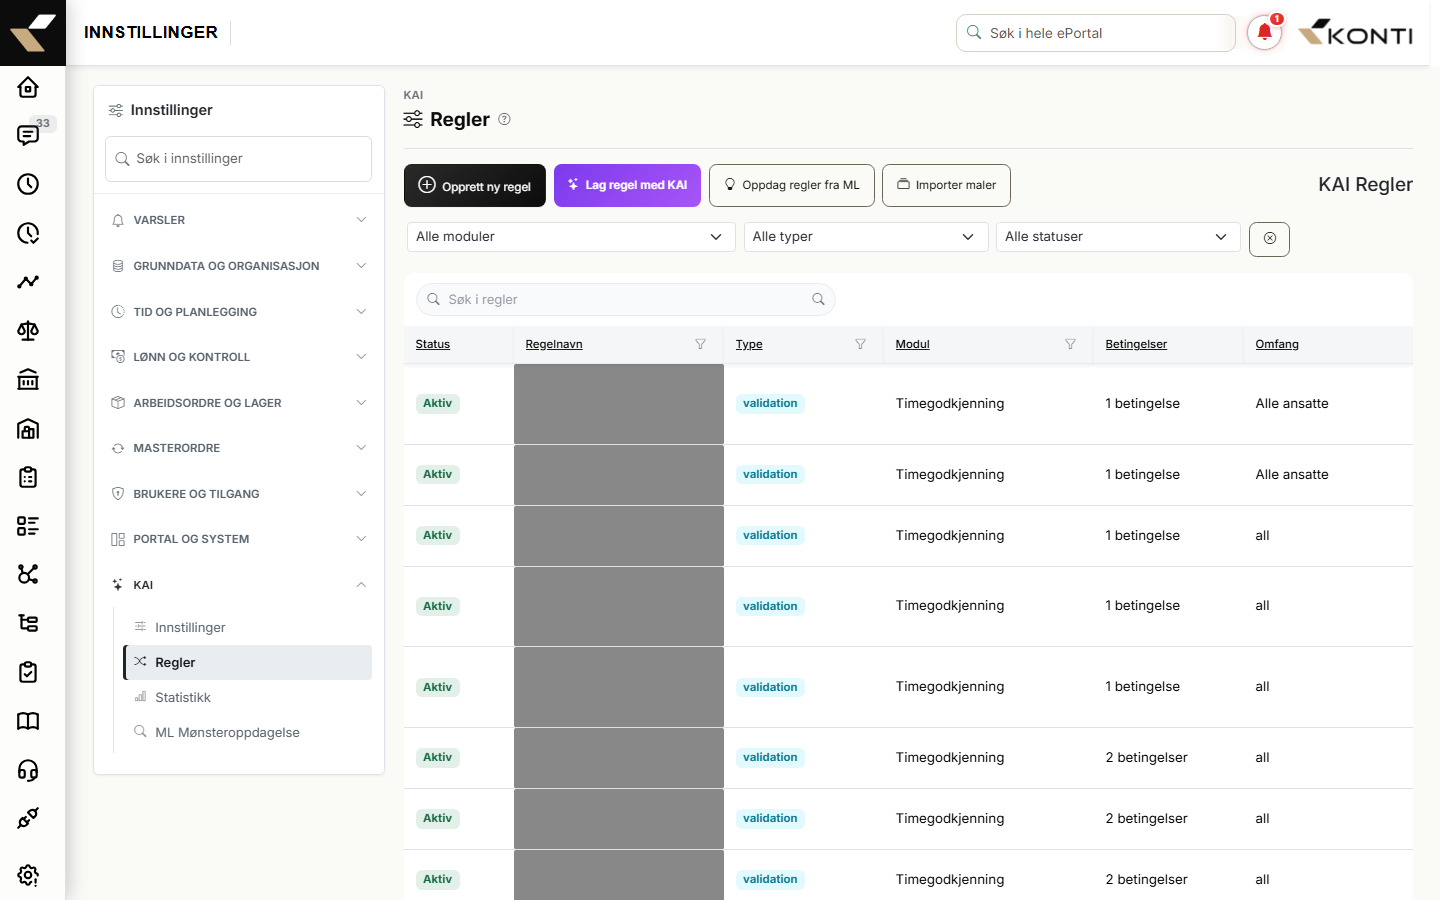Click the Opprett ny regel button

pyautogui.click(x=475, y=186)
